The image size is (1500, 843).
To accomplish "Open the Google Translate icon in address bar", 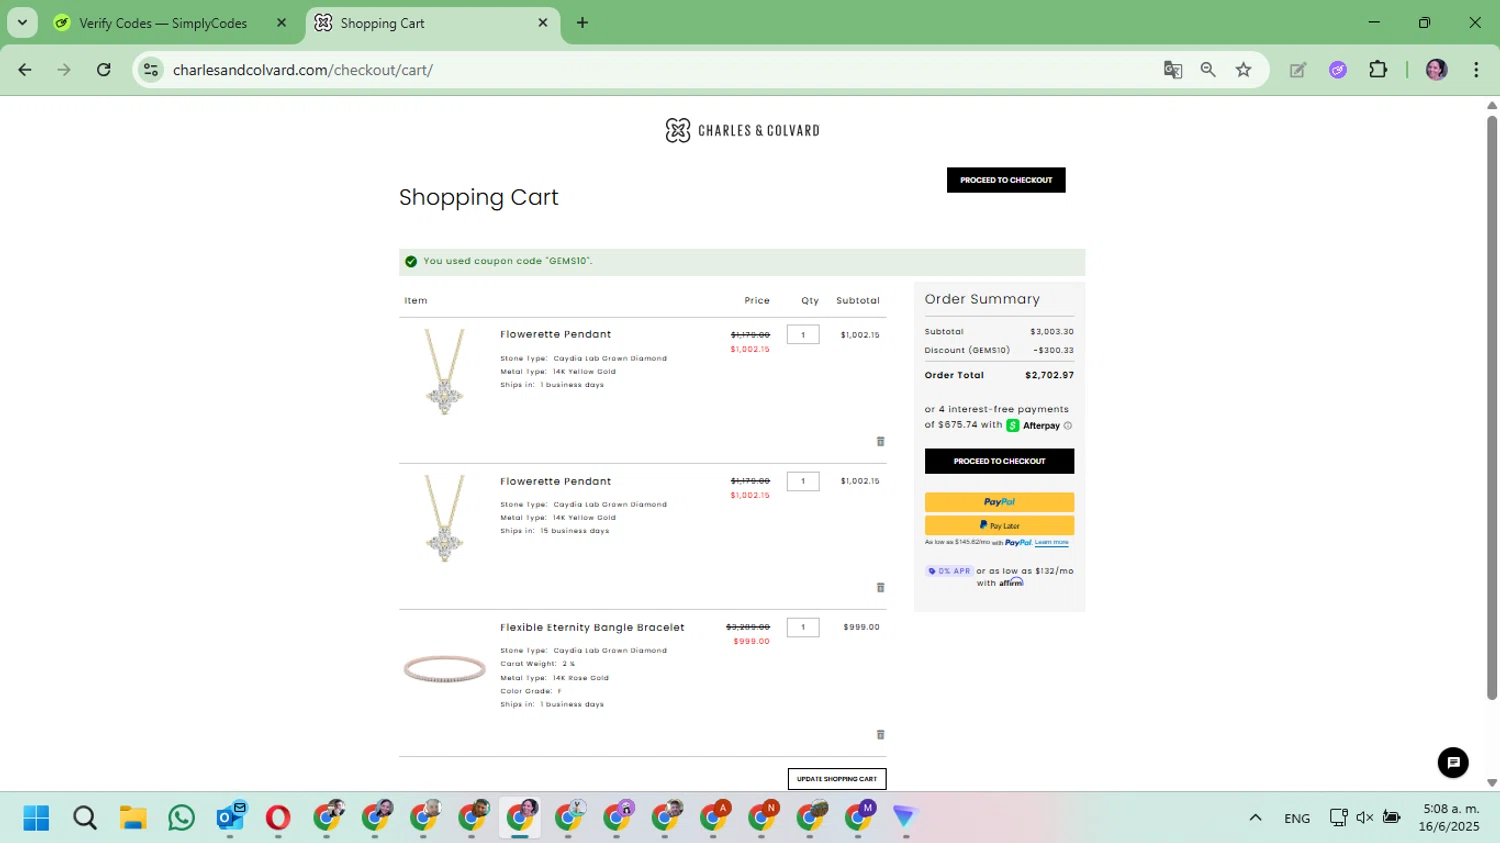I will (x=1173, y=70).
